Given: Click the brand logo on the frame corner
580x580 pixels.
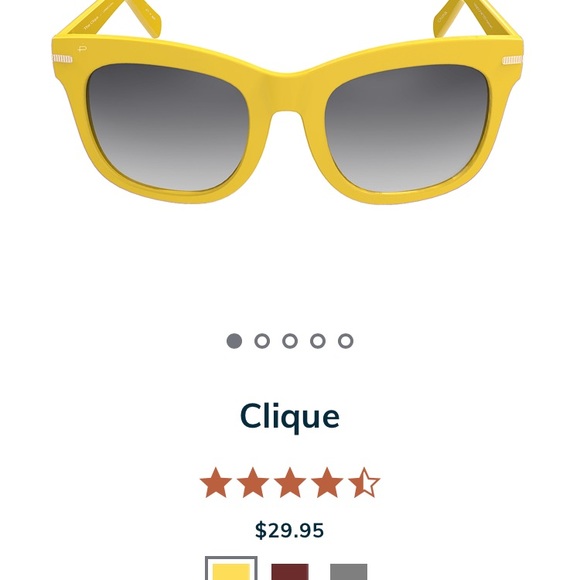Looking at the screenshot, I should click(82, 48).
